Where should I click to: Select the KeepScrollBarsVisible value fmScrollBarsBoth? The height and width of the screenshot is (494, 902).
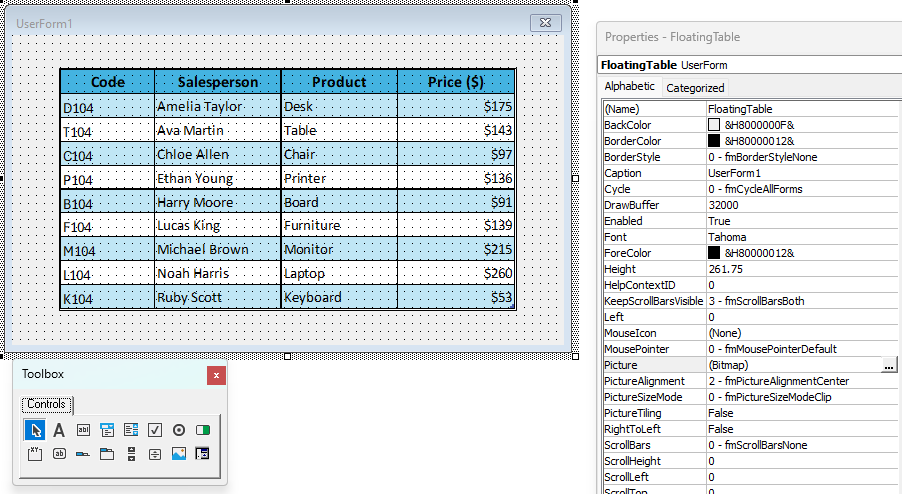[x=804, y=301]
